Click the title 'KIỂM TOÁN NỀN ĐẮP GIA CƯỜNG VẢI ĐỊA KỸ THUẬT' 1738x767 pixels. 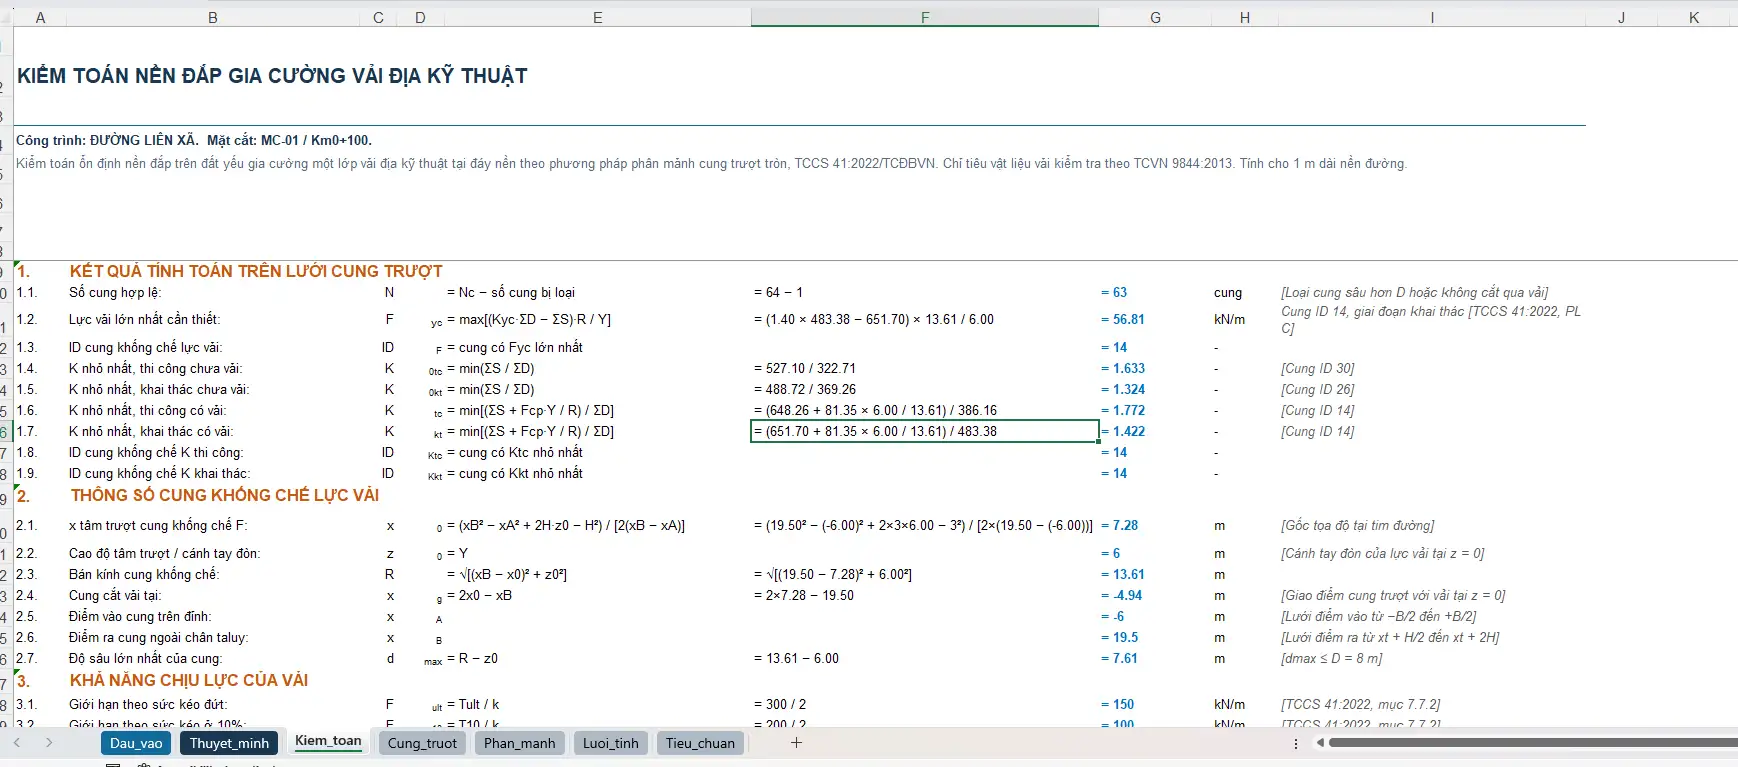(x=272, y=76)
